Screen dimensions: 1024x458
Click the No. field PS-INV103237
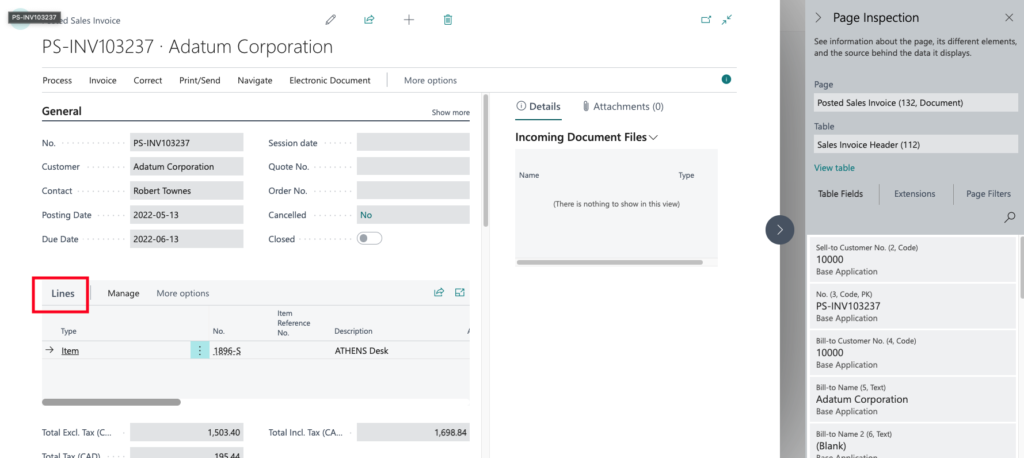point(187,142)
